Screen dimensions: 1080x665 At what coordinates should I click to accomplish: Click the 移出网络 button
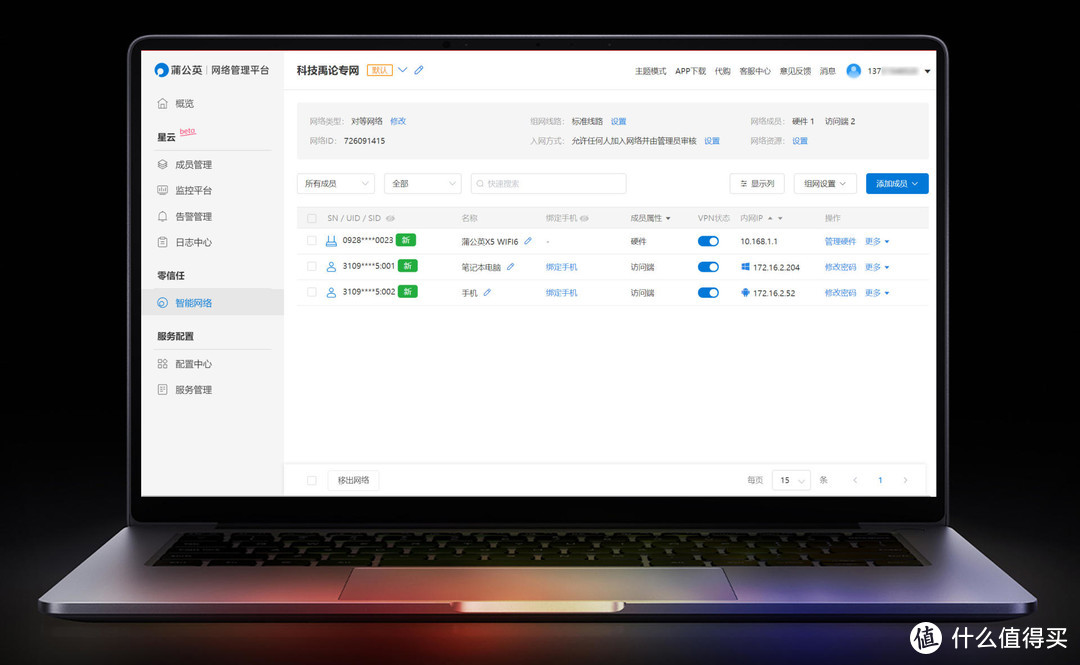[353, 480]
